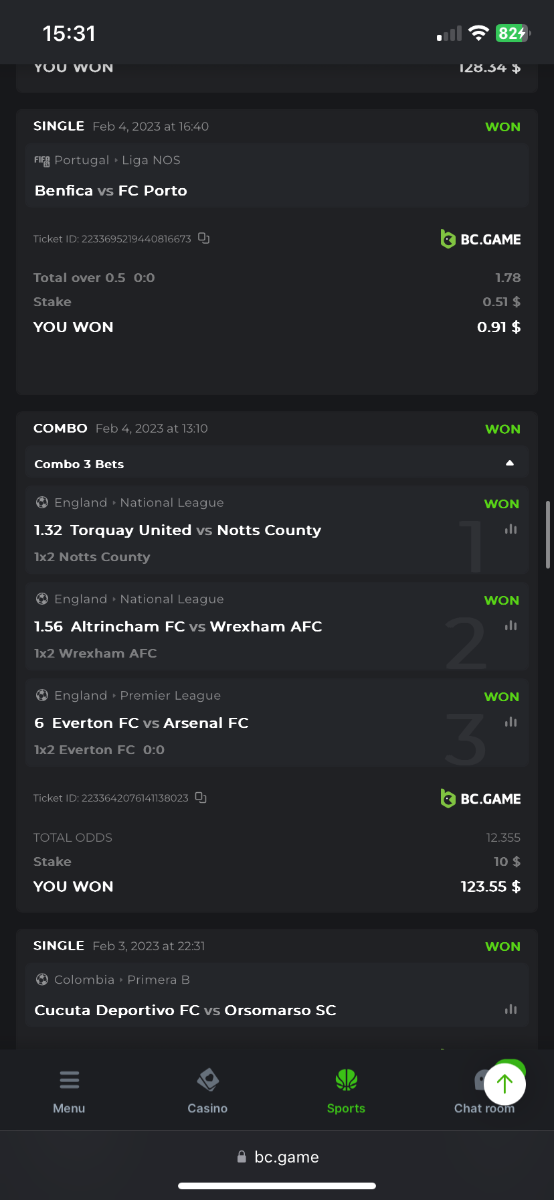This screenshot has height=1200, width=554.
Task: Copy the combo bet ticket ID
Action: 201,798
